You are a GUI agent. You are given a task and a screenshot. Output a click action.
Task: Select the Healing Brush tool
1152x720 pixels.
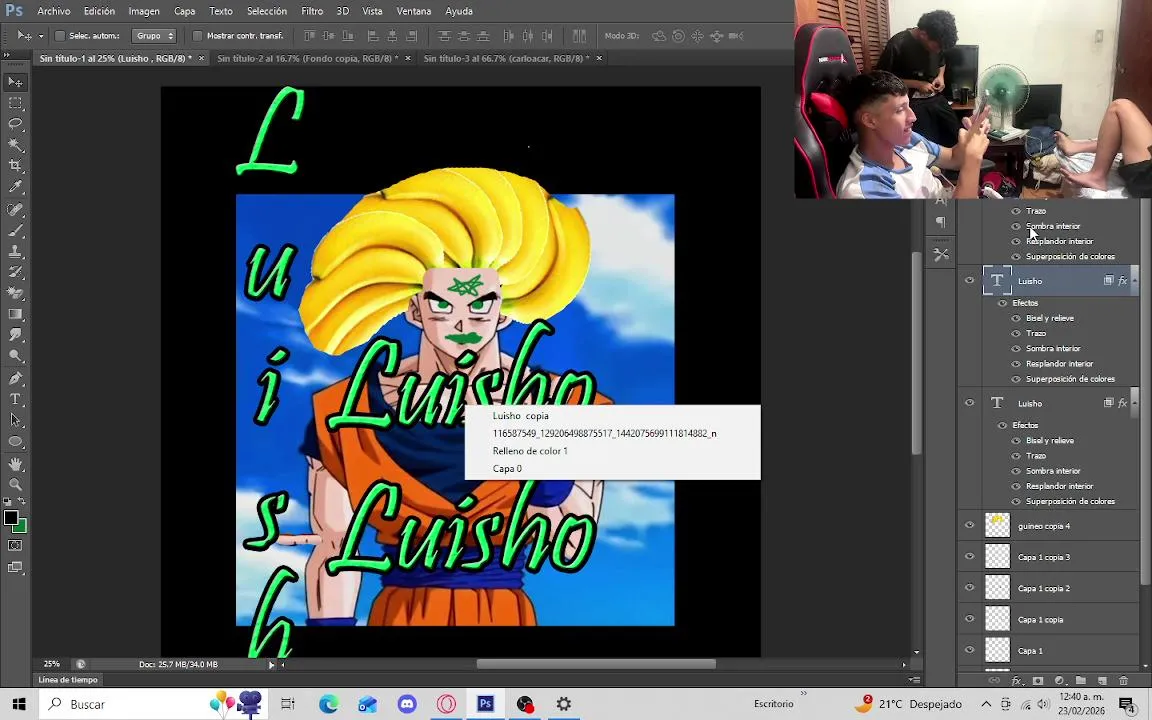pyautogui.click(x=15, y=209)
